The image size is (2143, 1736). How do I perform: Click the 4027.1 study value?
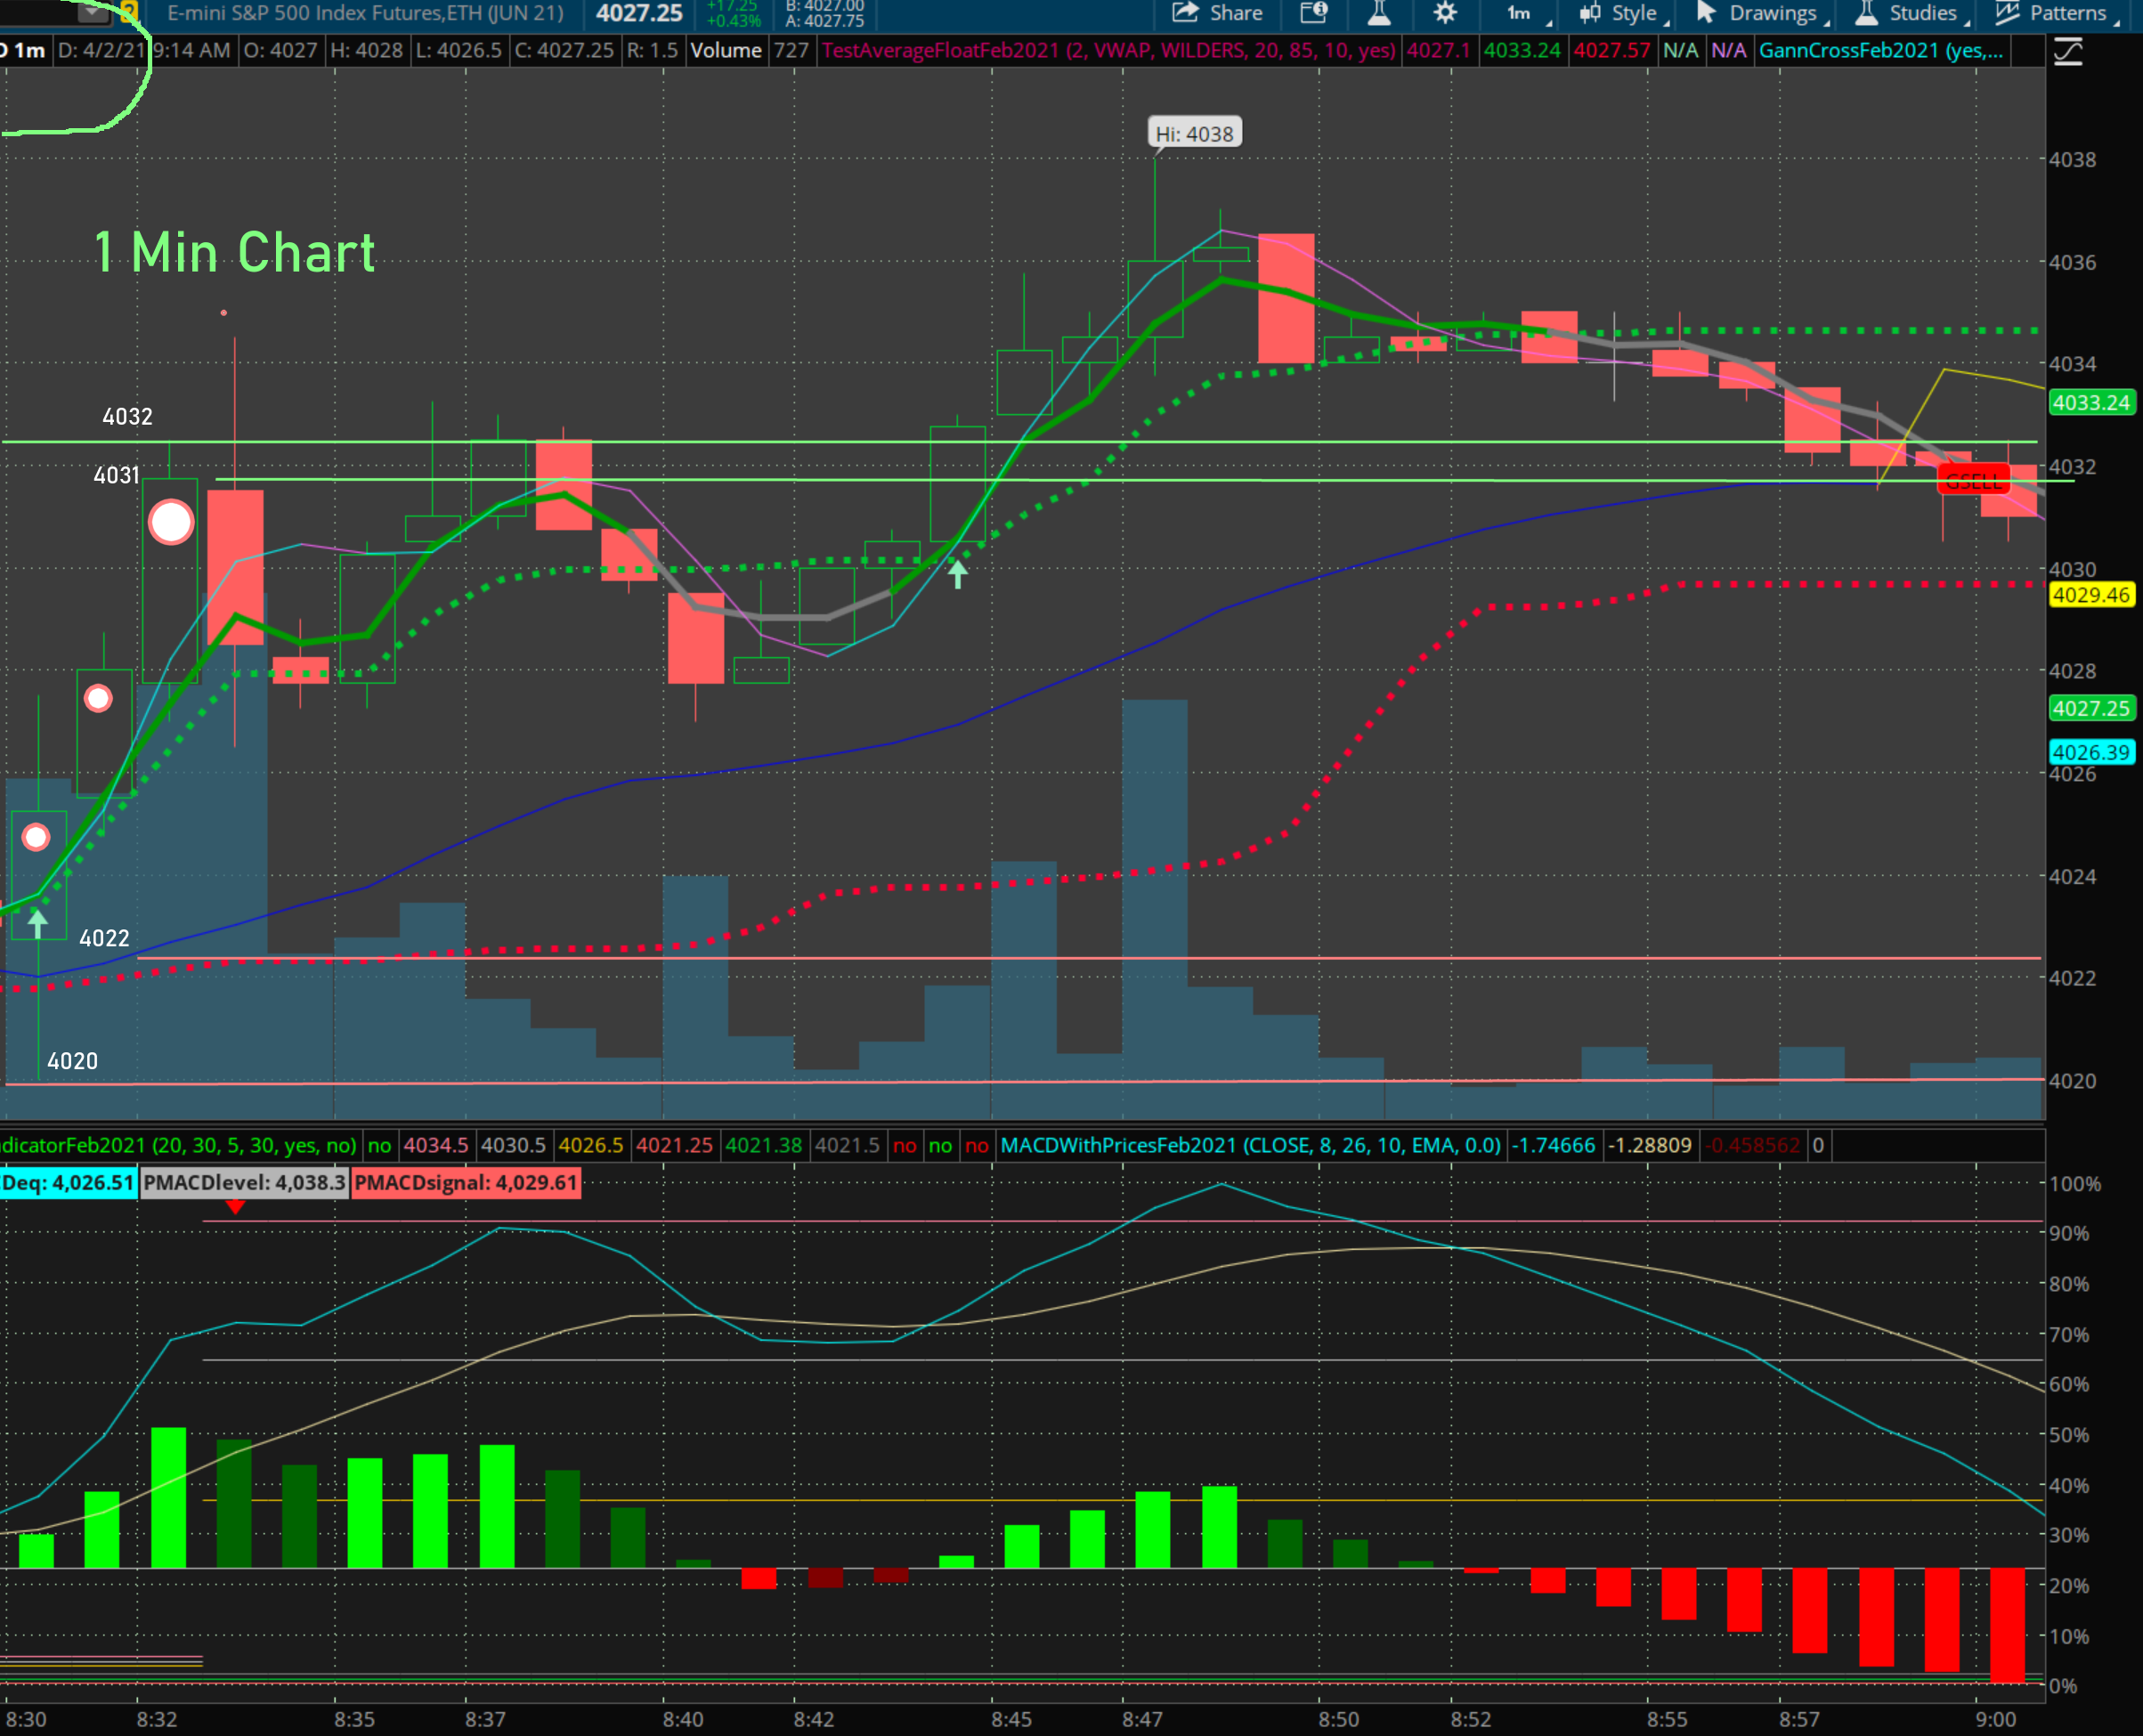coord(1438,50)
